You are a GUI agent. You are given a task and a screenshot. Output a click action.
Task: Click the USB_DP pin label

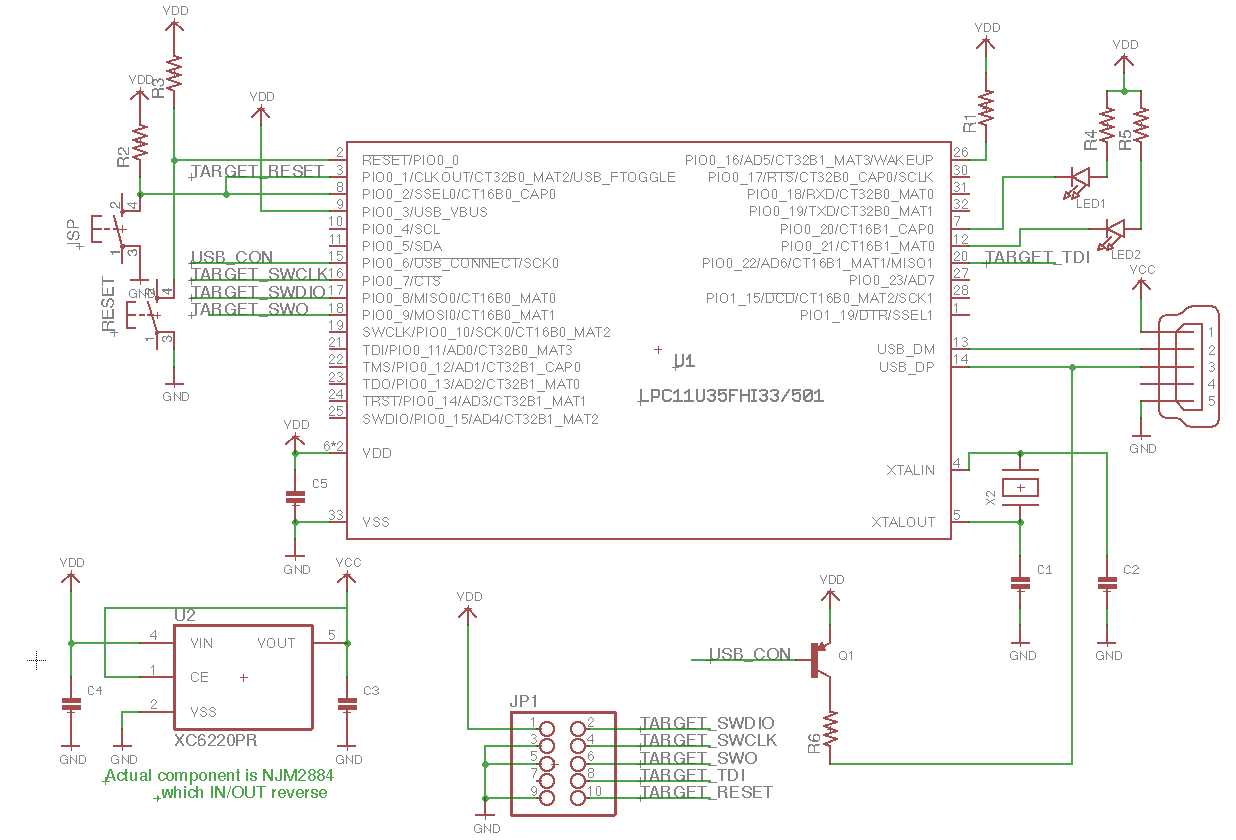(906, 366)
